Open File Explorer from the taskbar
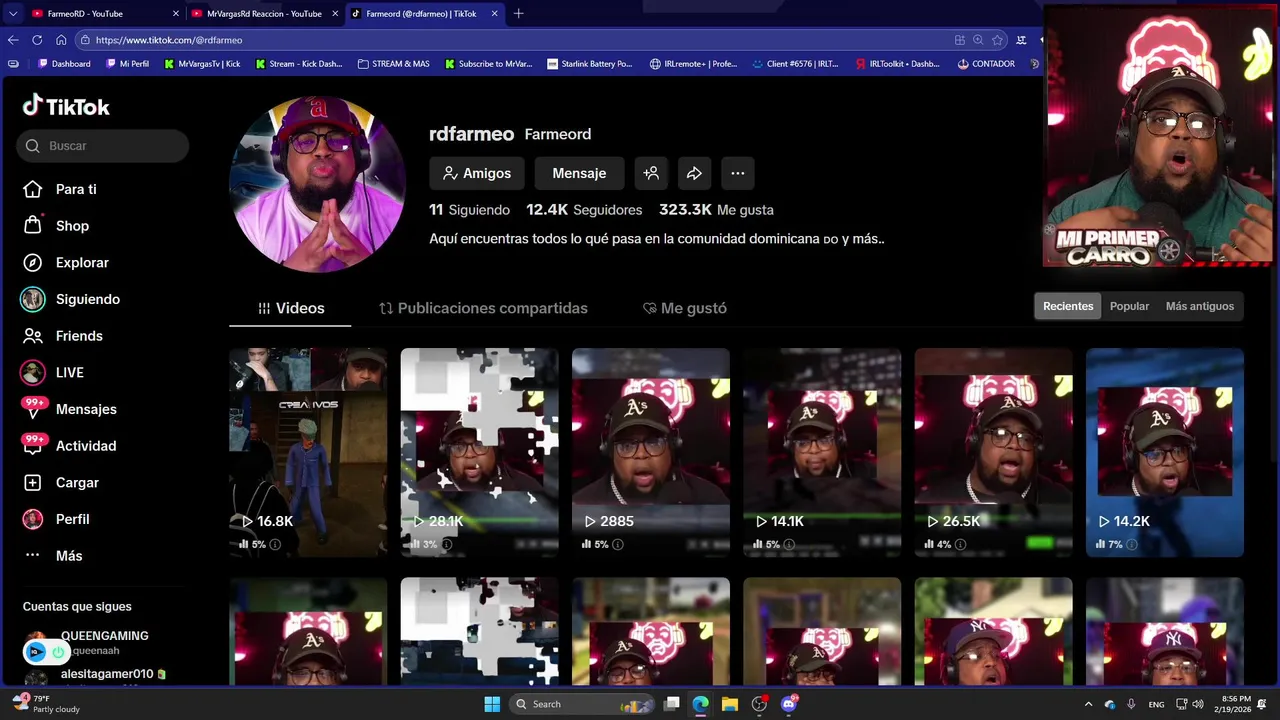1280x720 pixels. coord(730,704)
